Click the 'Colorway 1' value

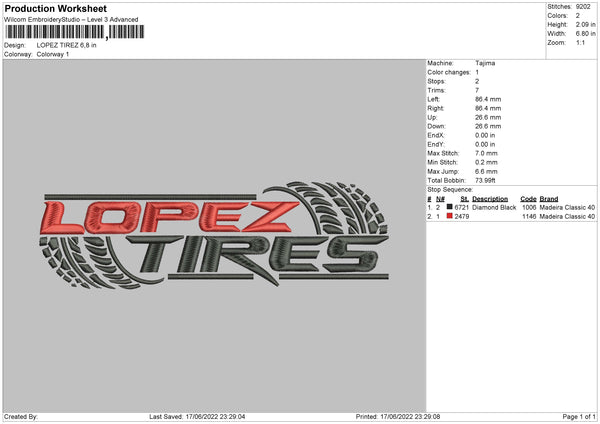pyautogui.click(x=53, y=54)
